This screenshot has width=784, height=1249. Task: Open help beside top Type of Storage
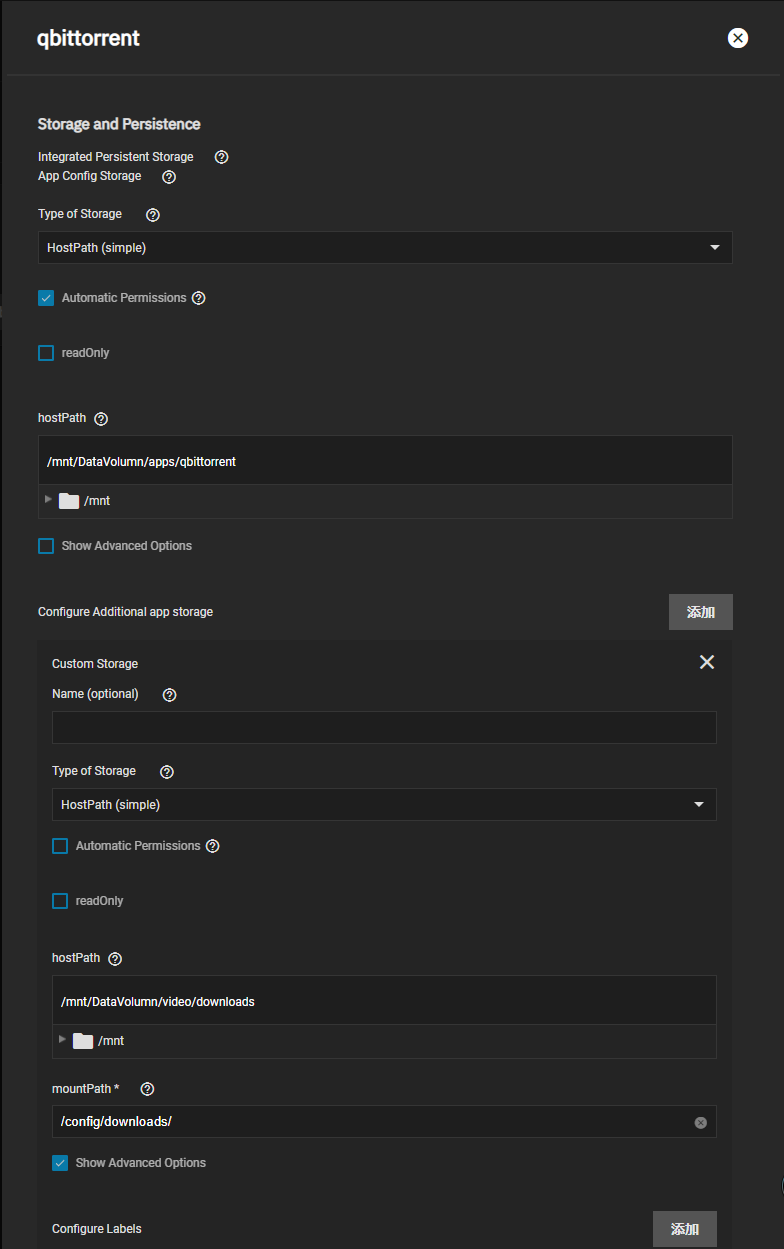(153, 215)
